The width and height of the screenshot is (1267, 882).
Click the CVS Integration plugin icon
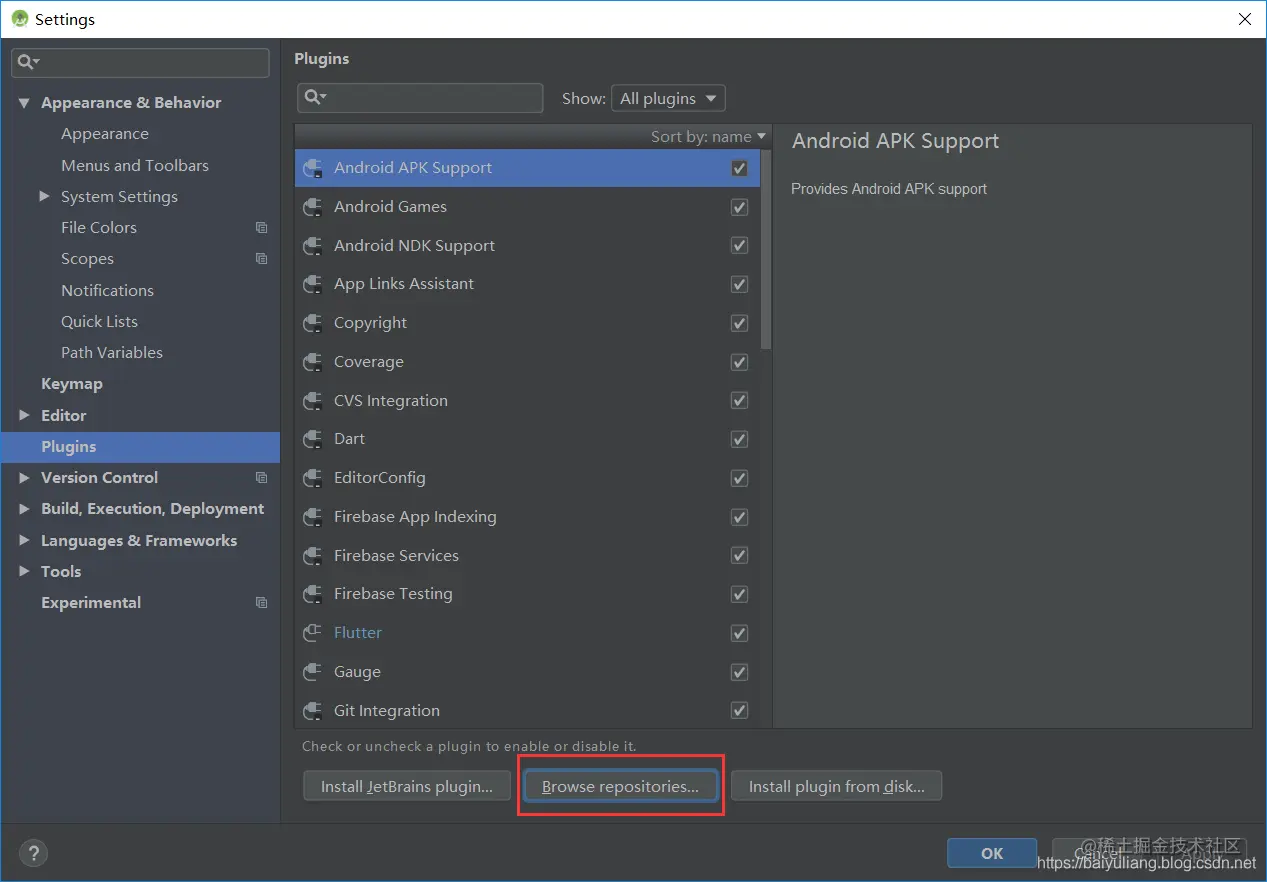click(x=313, y=401)
